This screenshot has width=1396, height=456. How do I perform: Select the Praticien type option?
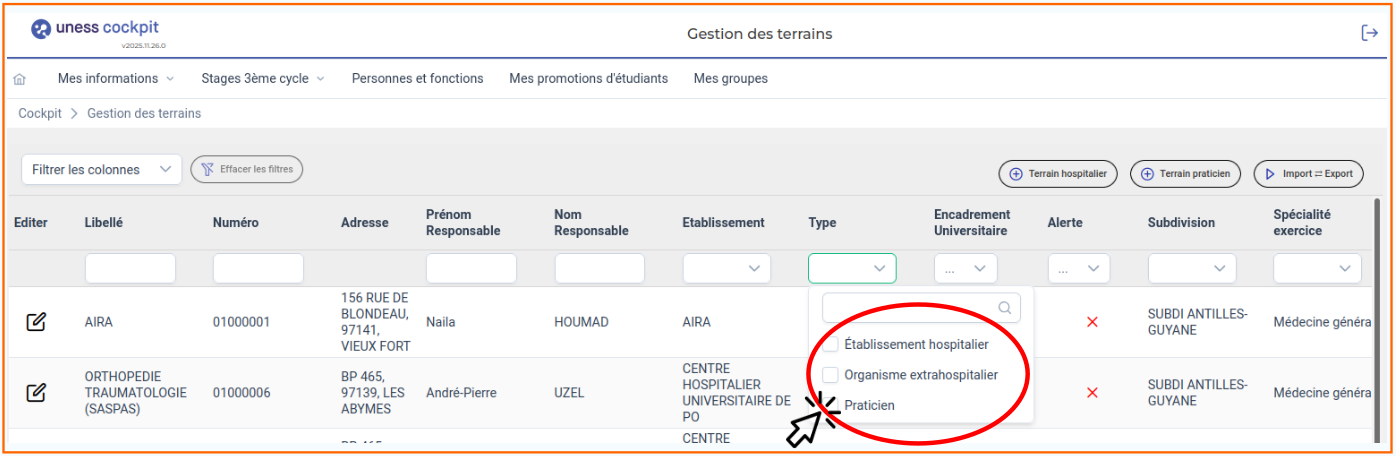869,405
